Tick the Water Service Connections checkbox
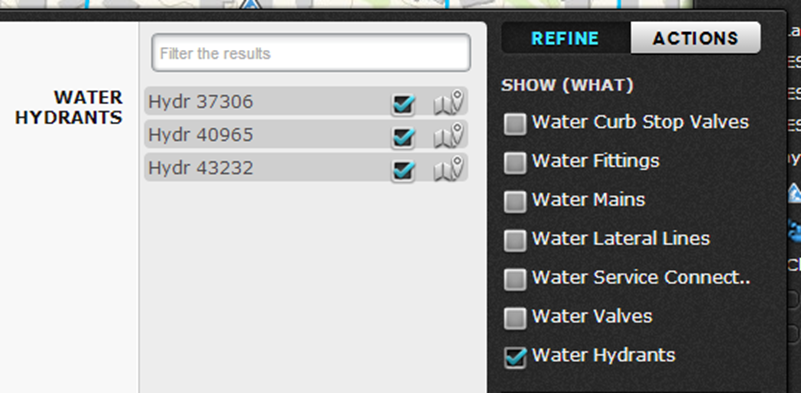The image size is (801, 393). [515, 280]
